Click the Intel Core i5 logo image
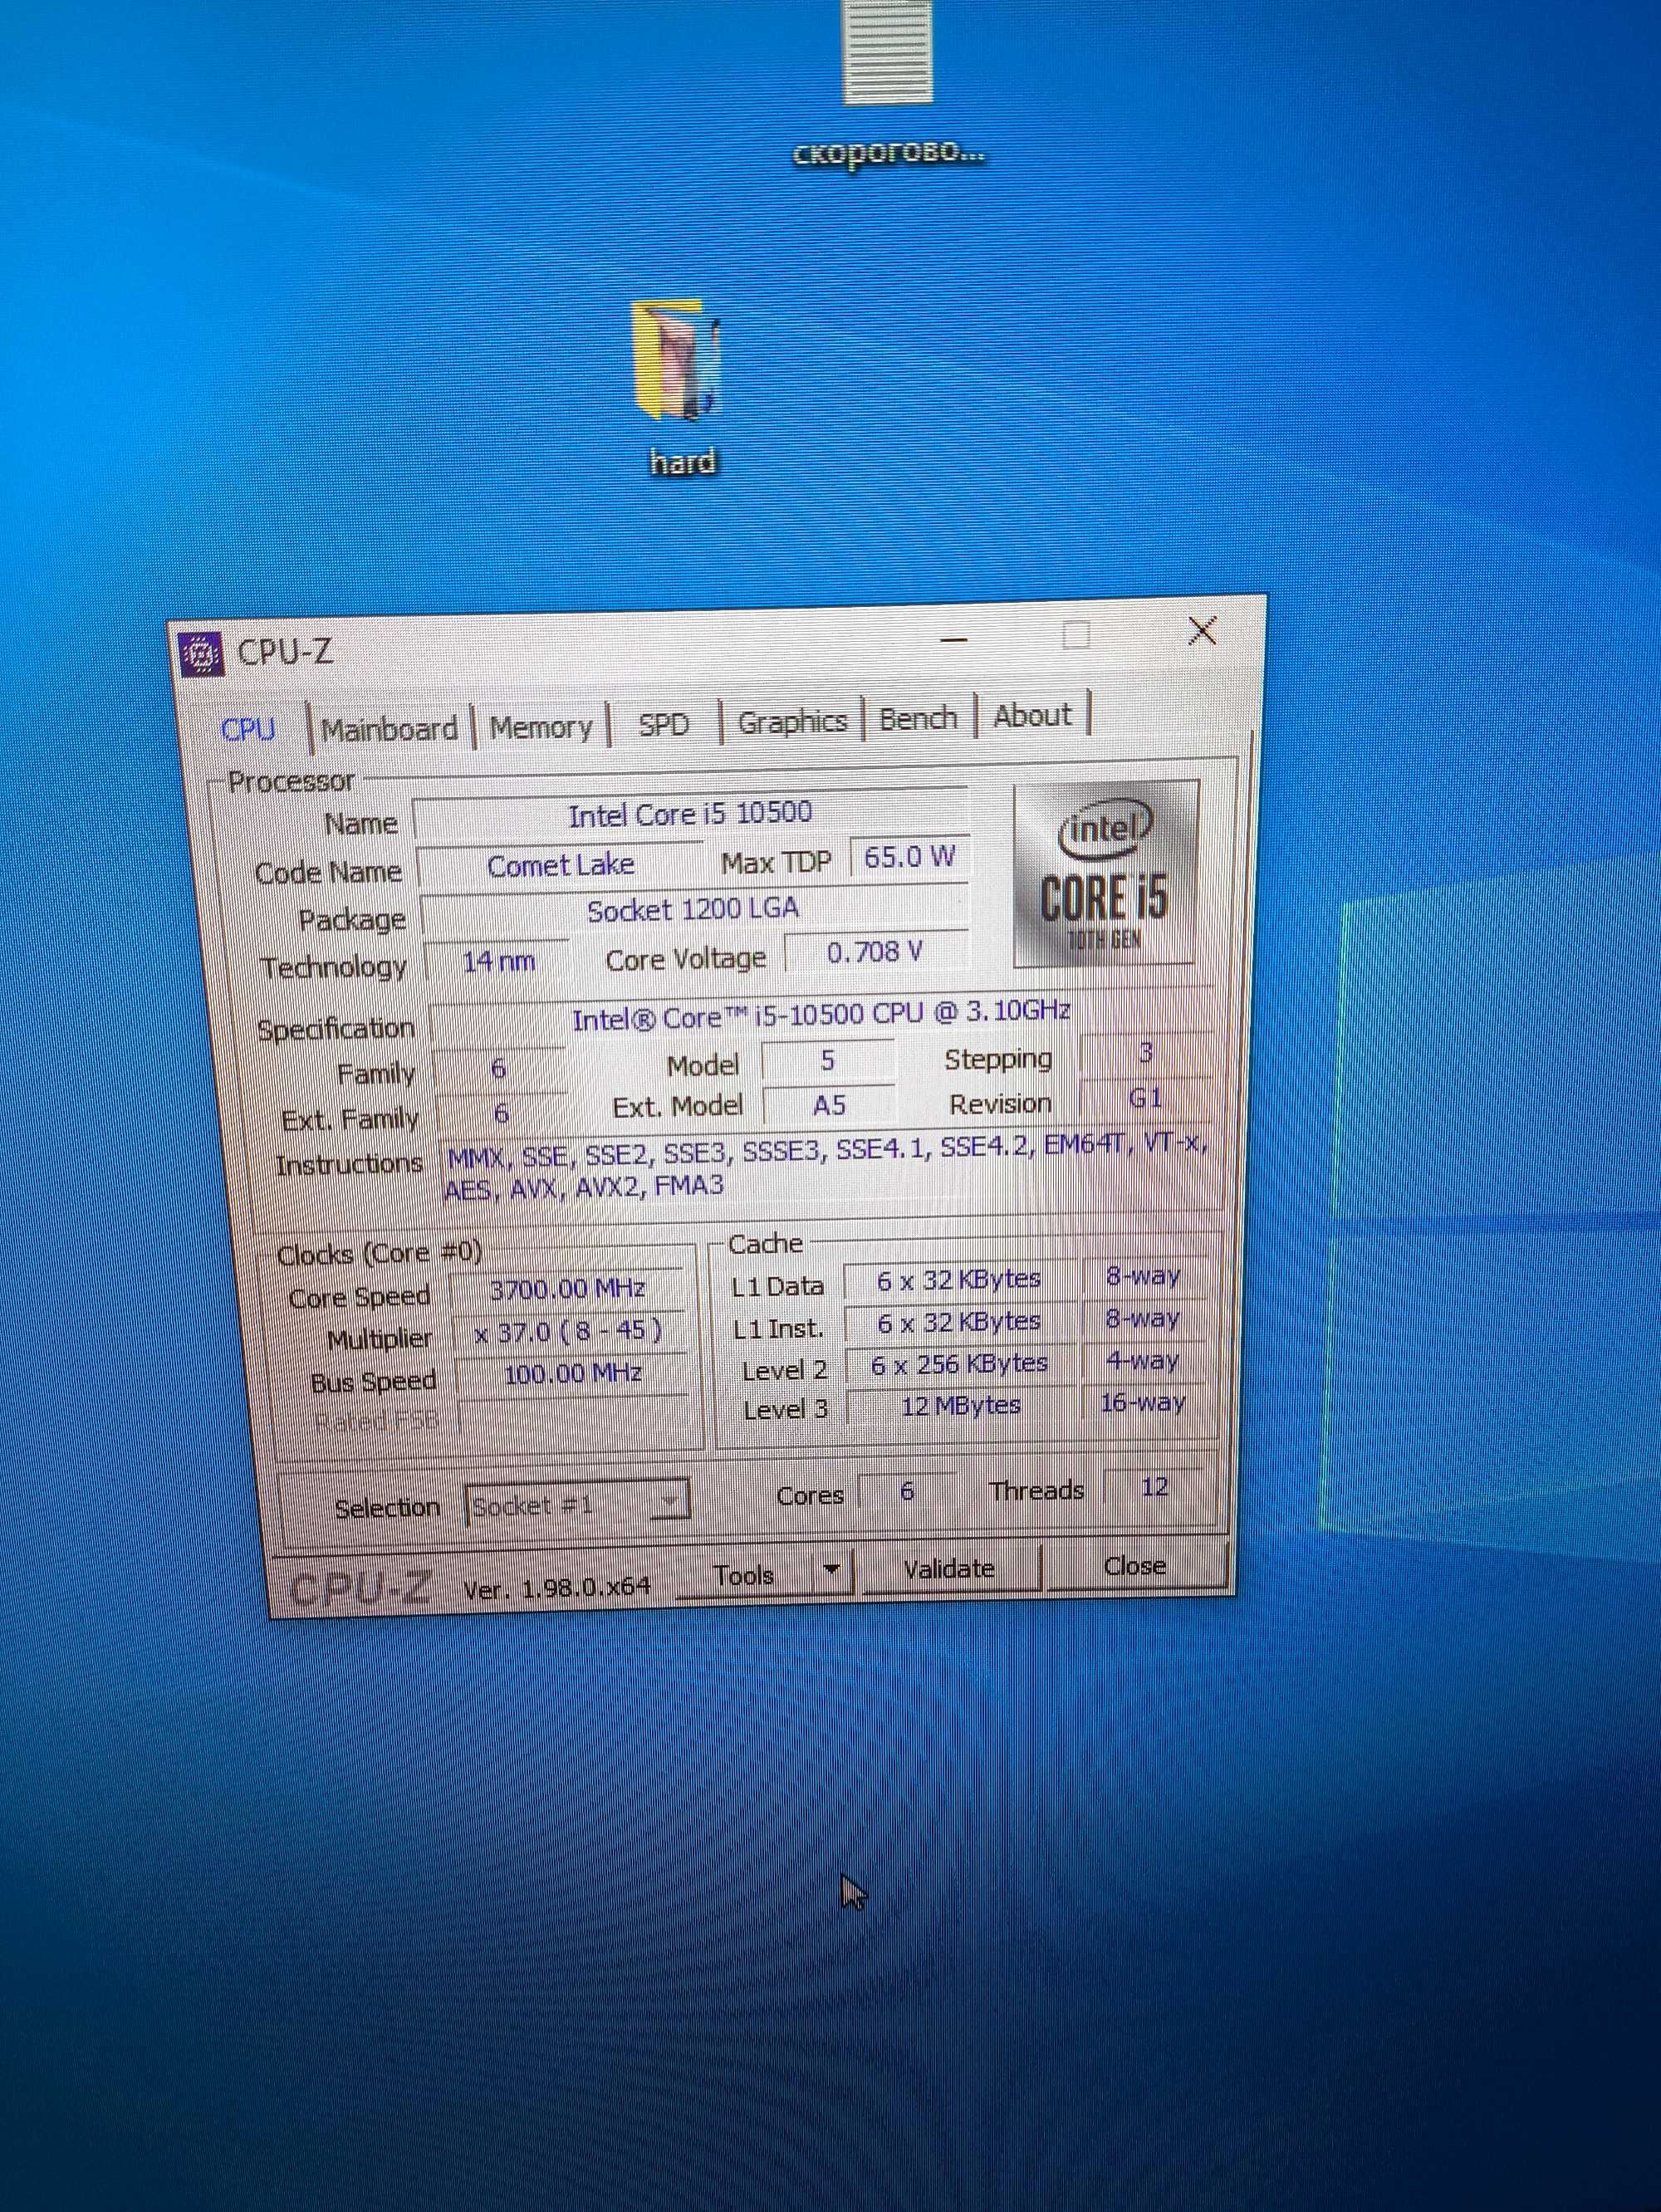The width and height of the screenshot is (1661, 2212). 1105,875
